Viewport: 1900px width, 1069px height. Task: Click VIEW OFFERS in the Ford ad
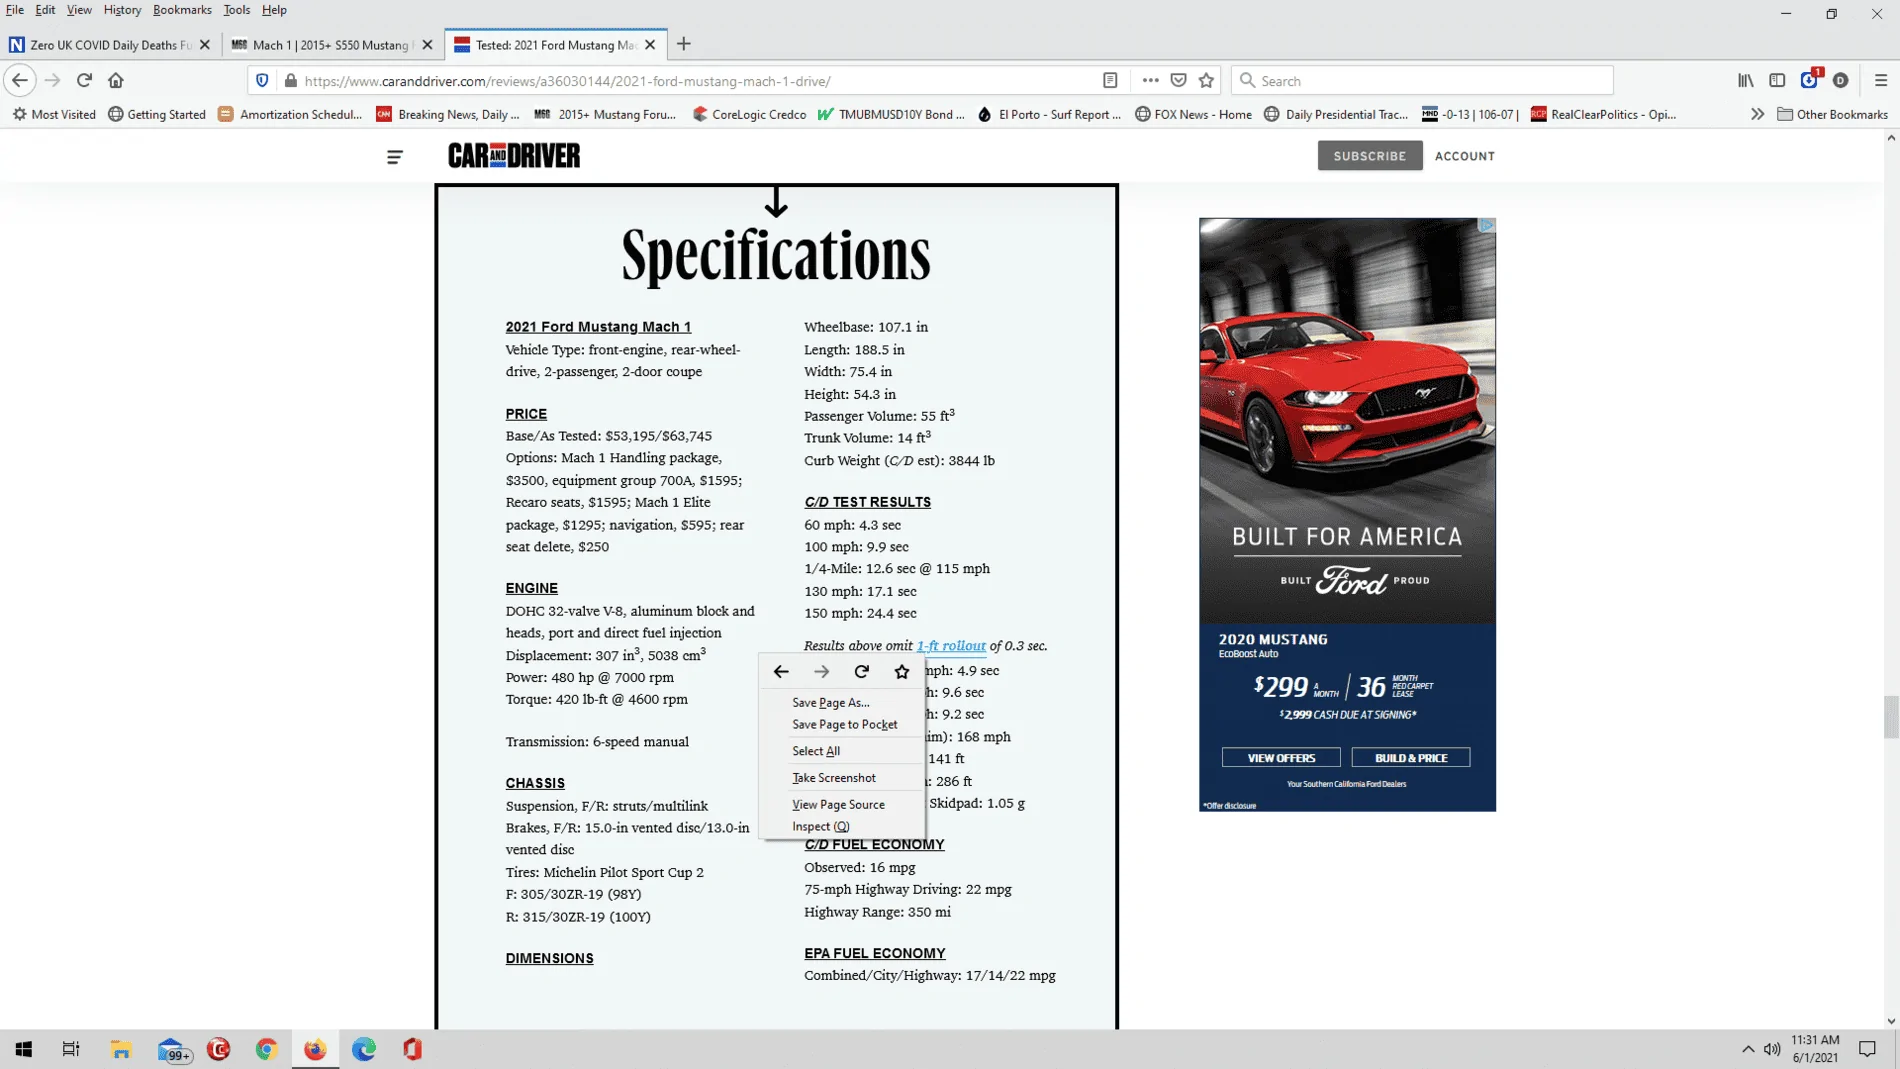(x=1281, y=758)
